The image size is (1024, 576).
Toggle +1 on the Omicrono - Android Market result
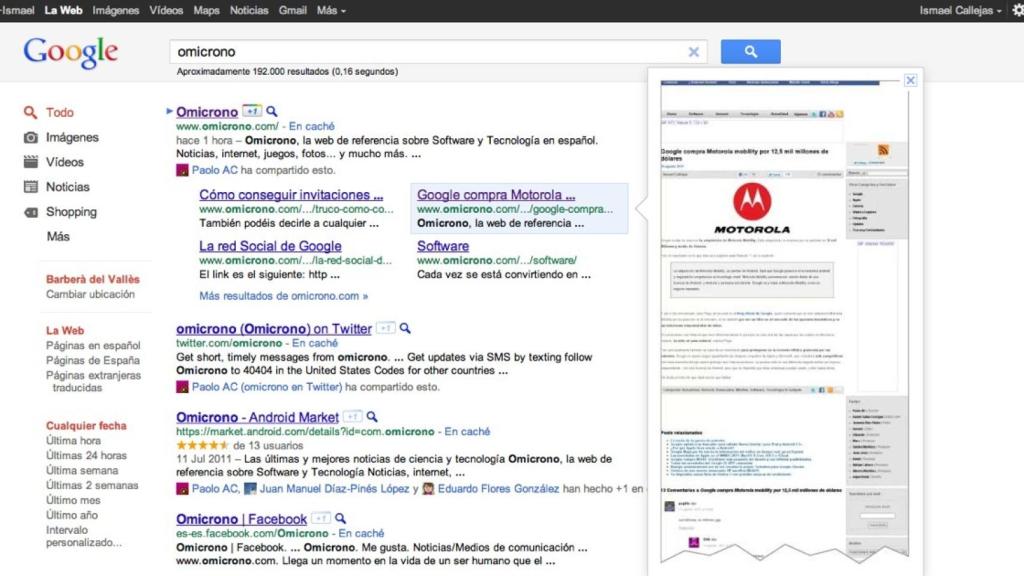[x=352, y=417]
